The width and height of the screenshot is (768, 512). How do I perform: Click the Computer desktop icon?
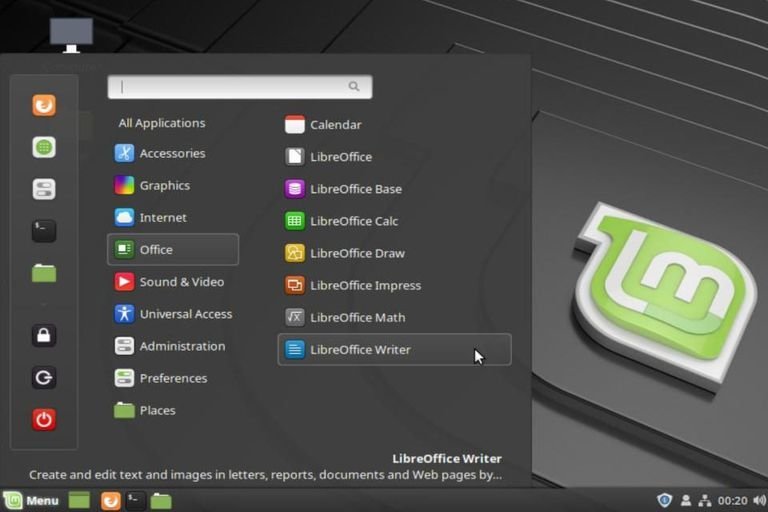(71, 35)
